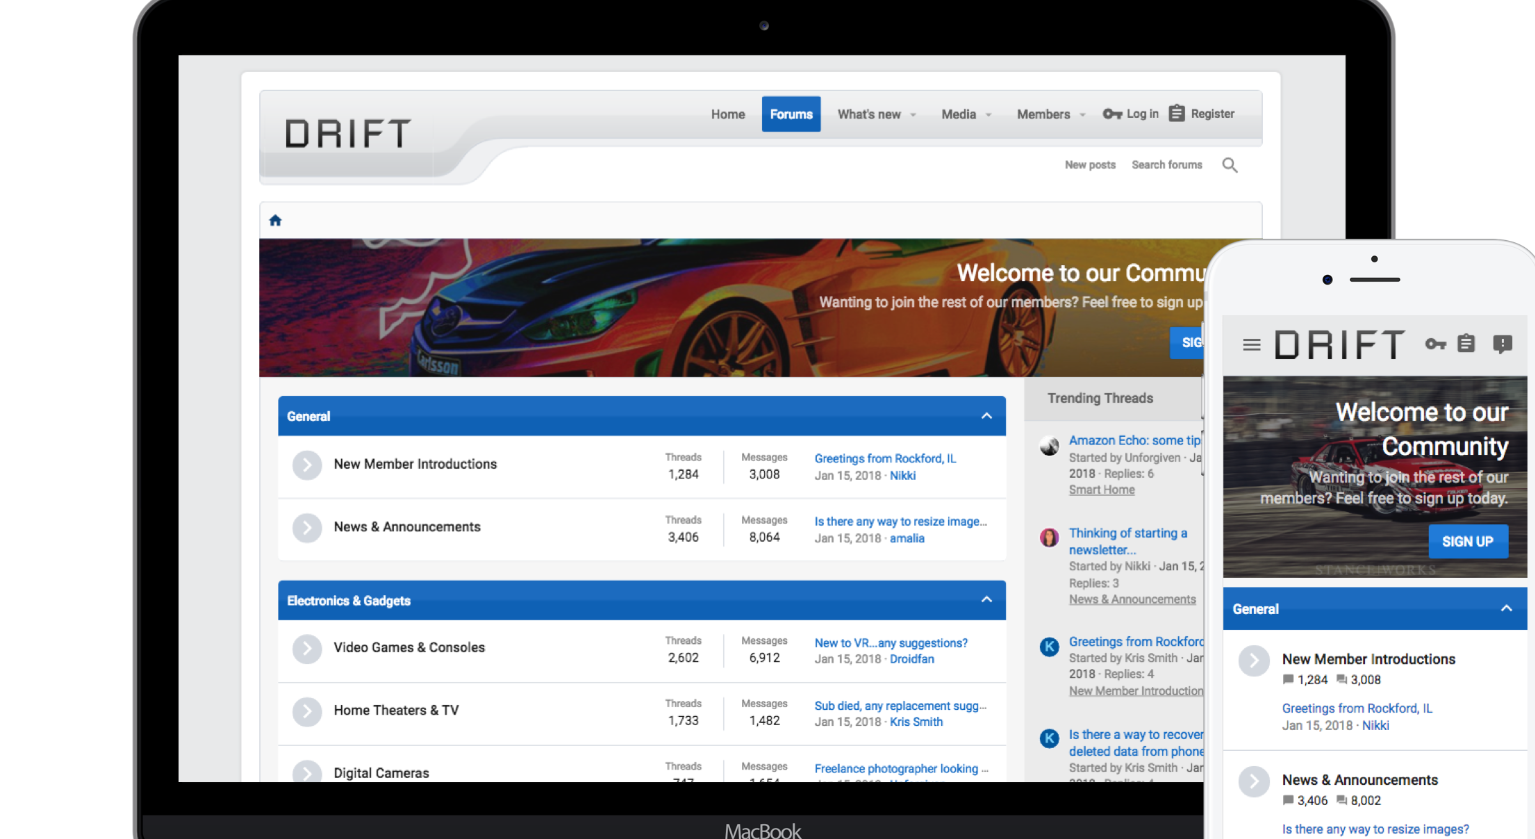
Task: Tap the phone News & Announcements title
Action: [x=1360, y=781]
